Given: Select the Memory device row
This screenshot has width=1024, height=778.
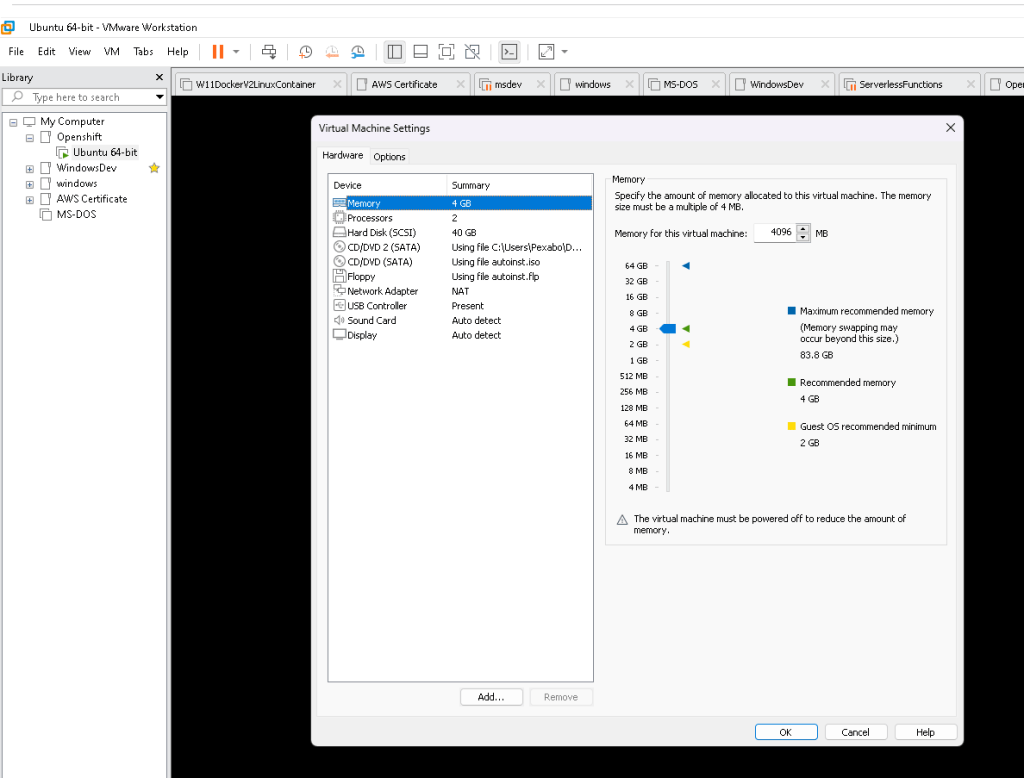Looking at the screenshot, I should (x=462, y=203).
